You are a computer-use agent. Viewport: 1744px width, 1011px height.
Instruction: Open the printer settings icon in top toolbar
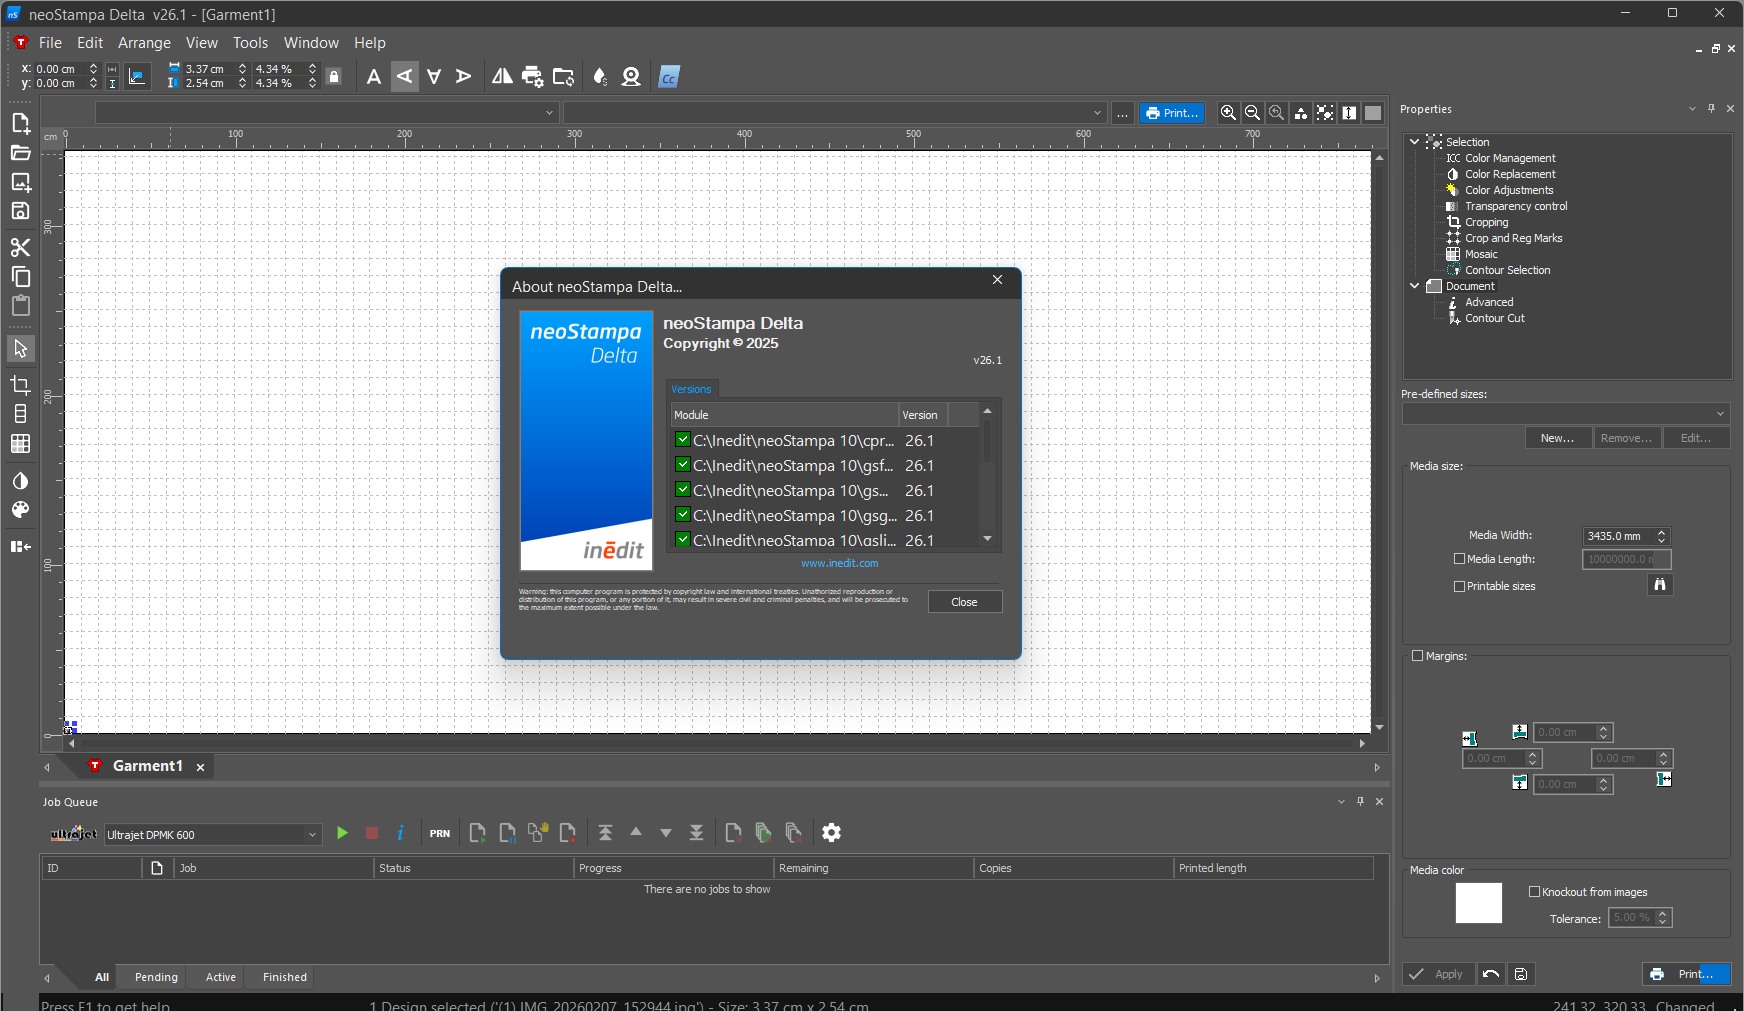pos(533,77)
